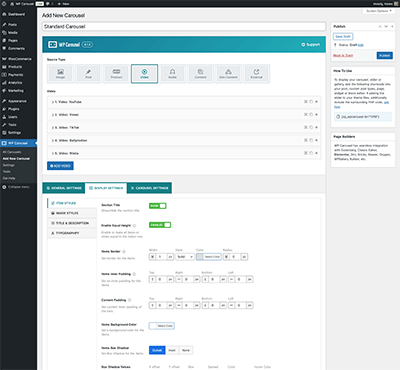The height and width of the screenshot is (370, 400).
Task: Choose Outset box shadow option
Action: 157,350
